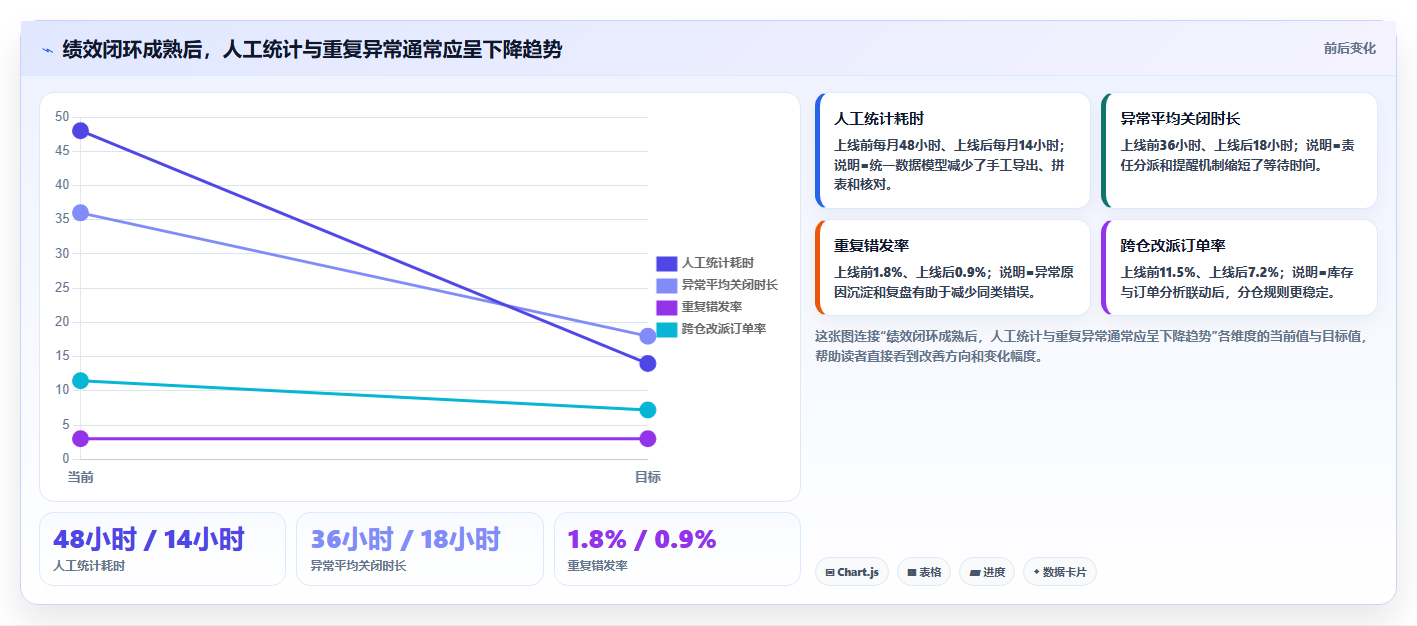Click the cyan 11.5 data point on 当前

(81, 381)
